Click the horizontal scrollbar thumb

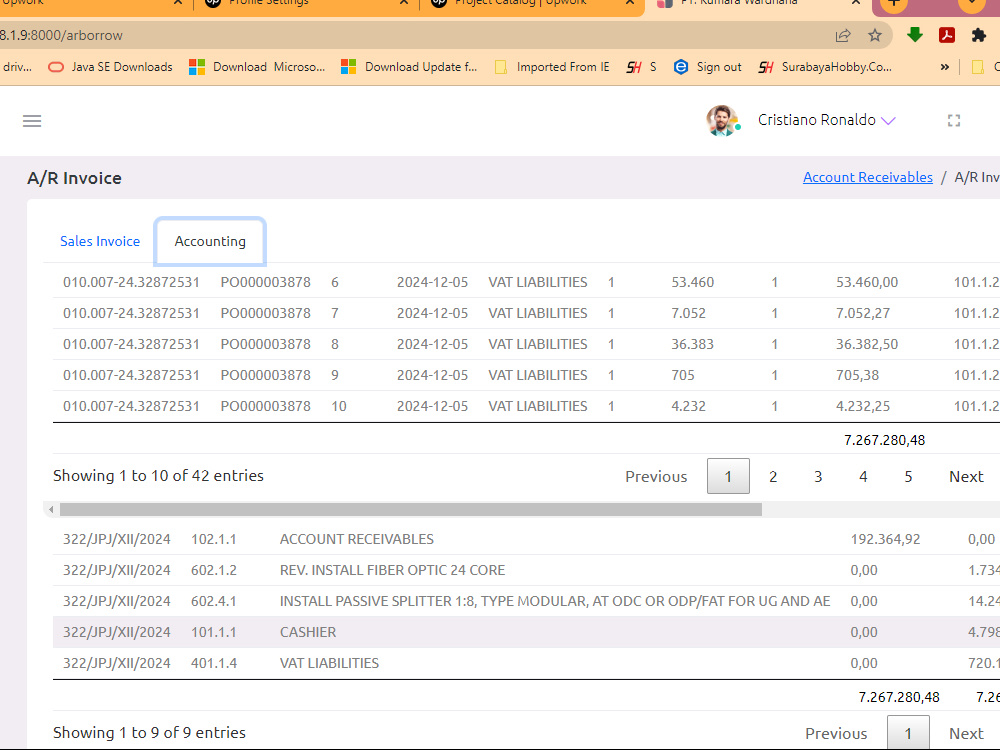pyautogui.click(x=411, y=510)
